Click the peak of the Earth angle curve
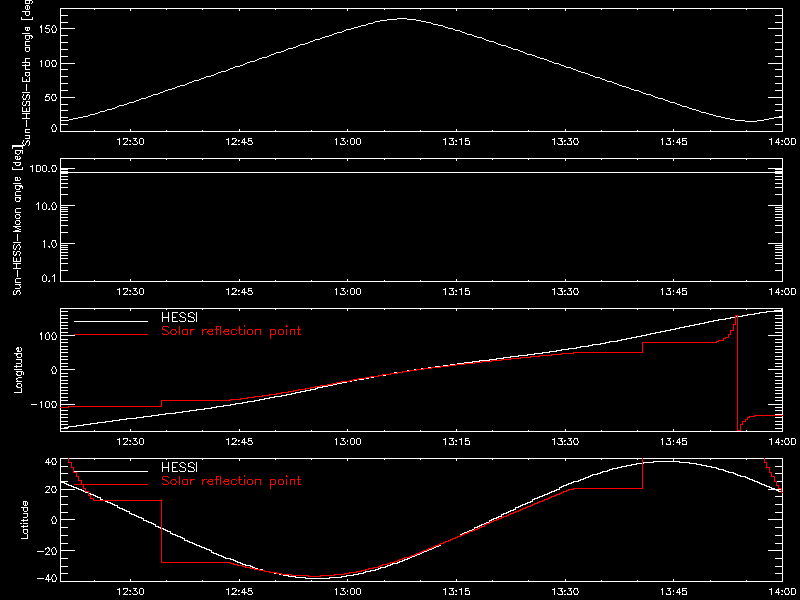 point(402,19)
